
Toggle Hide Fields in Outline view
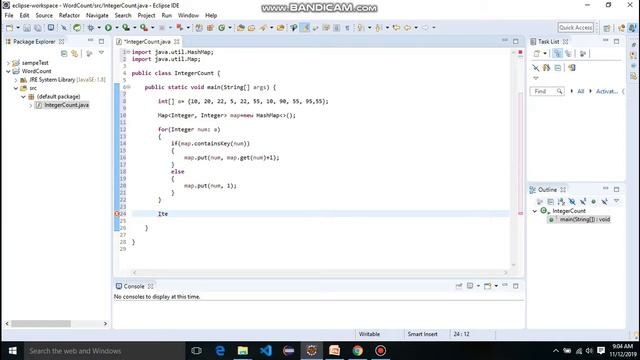[x=572, y=202]
